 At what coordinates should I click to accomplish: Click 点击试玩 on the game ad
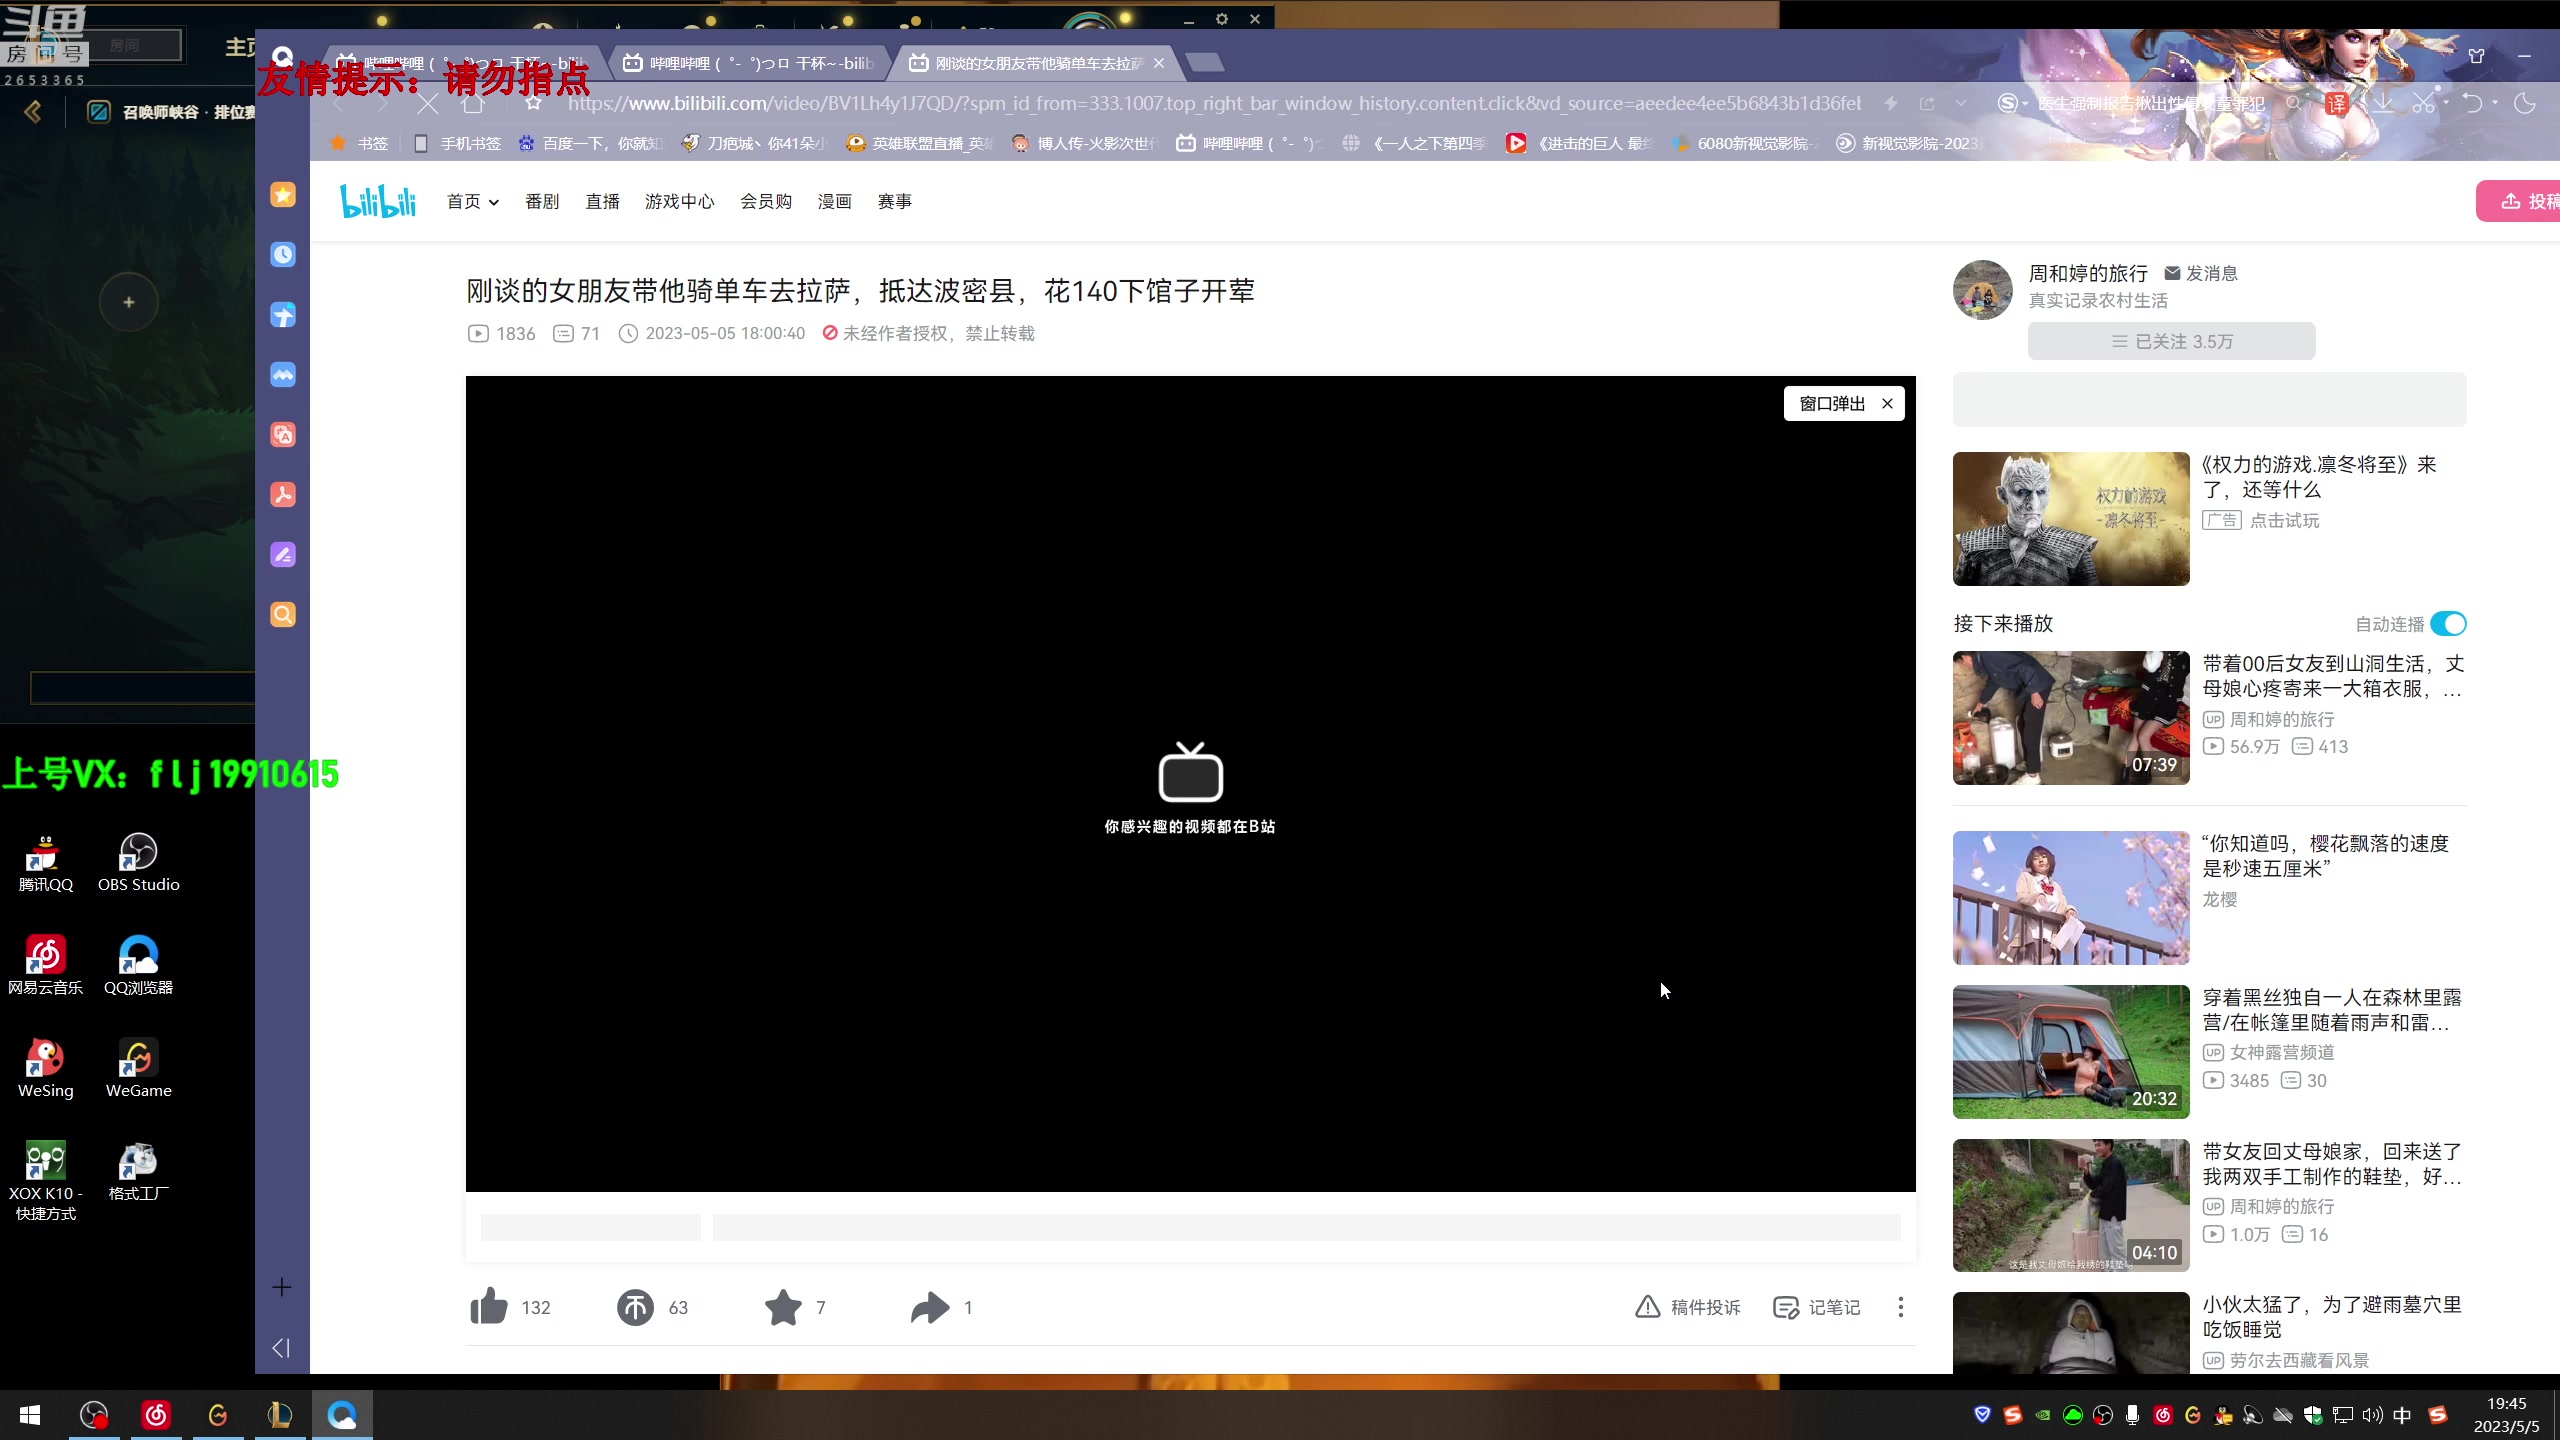click(x=2284, y=520)
